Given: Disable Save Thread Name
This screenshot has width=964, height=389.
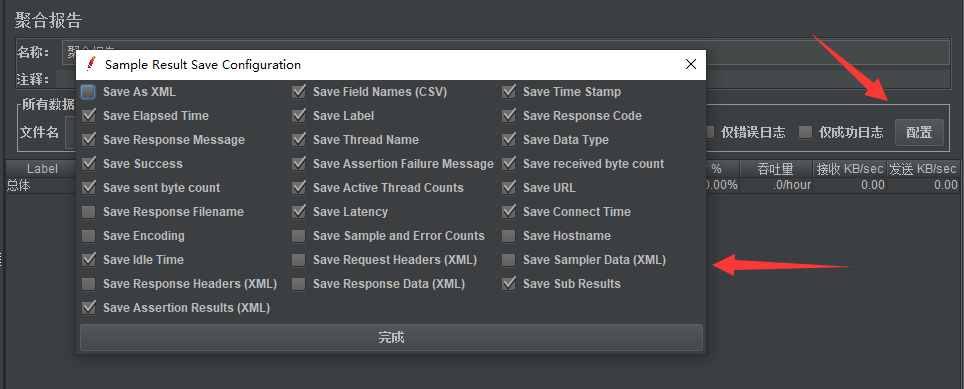Looking at the screenshot, I should [x=299, y=140].
